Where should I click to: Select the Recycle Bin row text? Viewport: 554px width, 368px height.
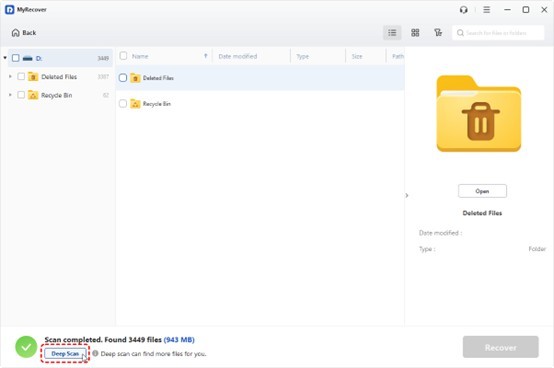157,104
